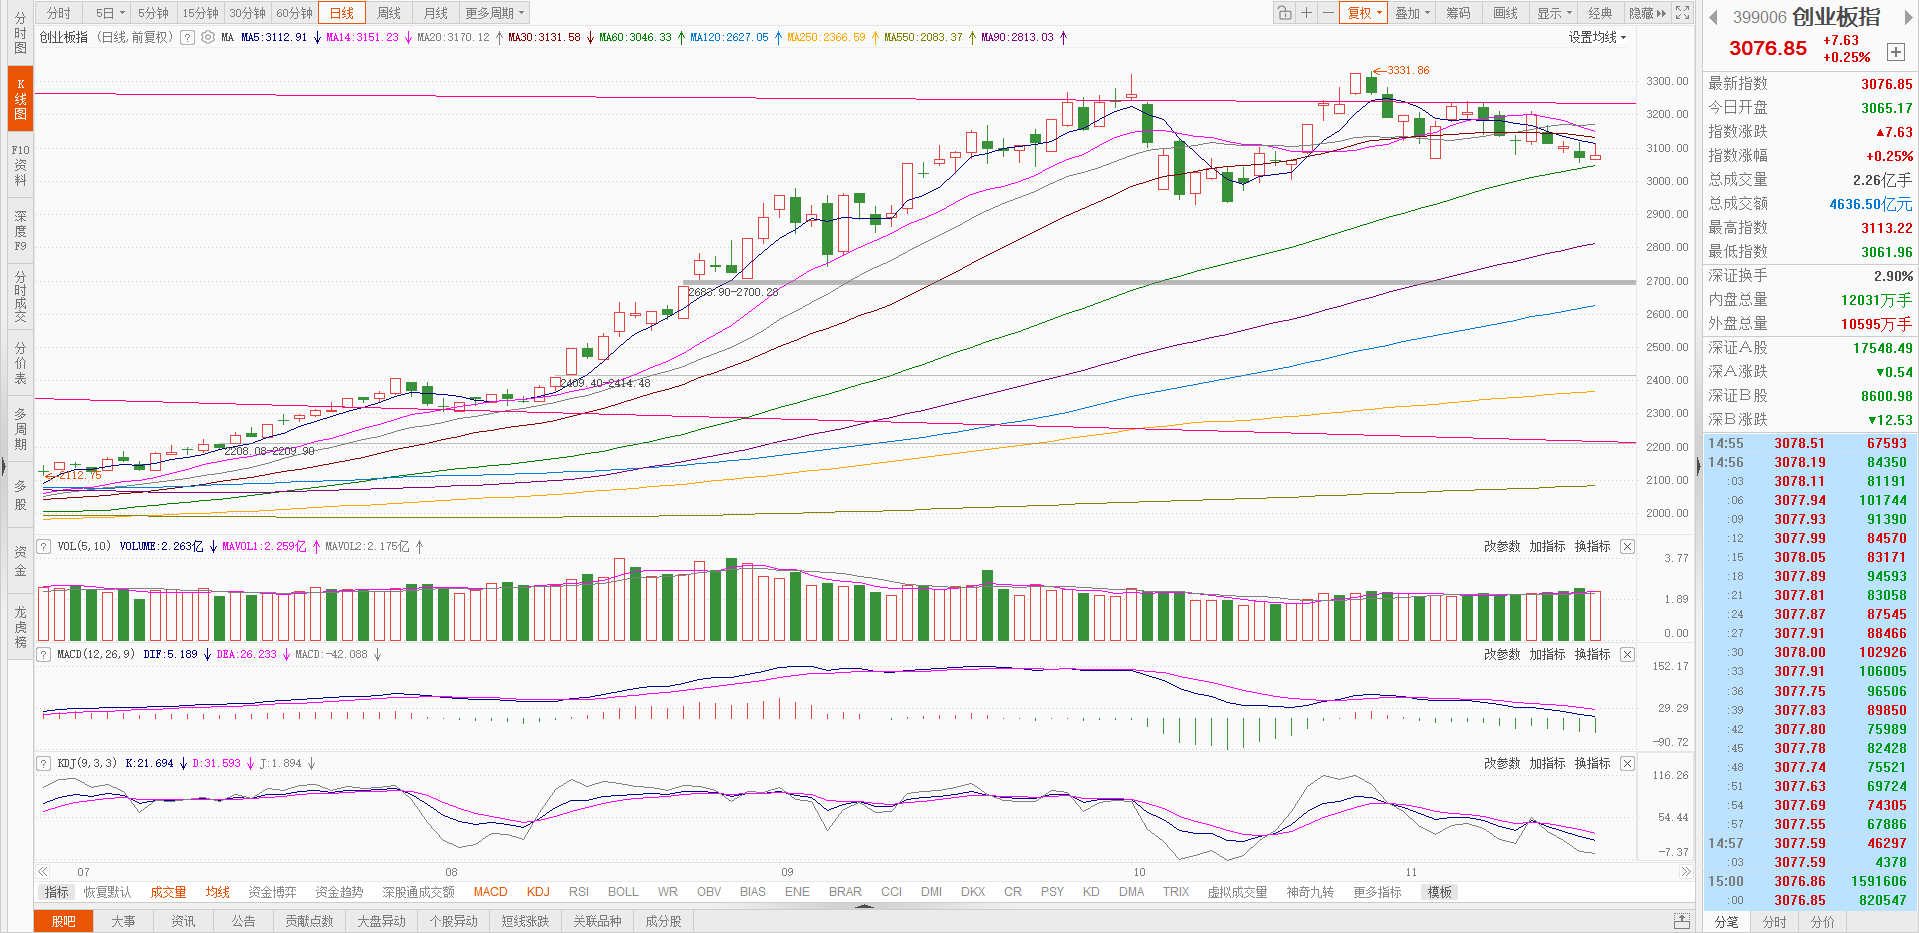Zoom in chart with plus icon

click(1306, 13)
